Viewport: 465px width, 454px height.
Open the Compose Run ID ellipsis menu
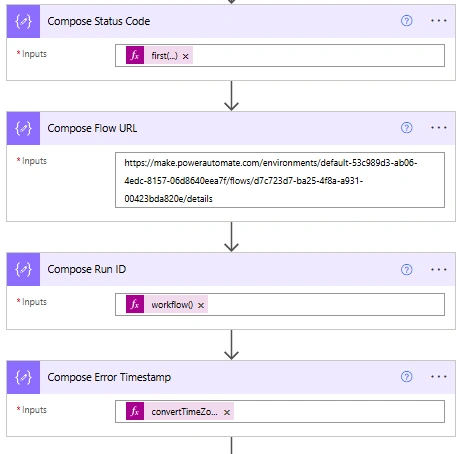tap(438, 269)
